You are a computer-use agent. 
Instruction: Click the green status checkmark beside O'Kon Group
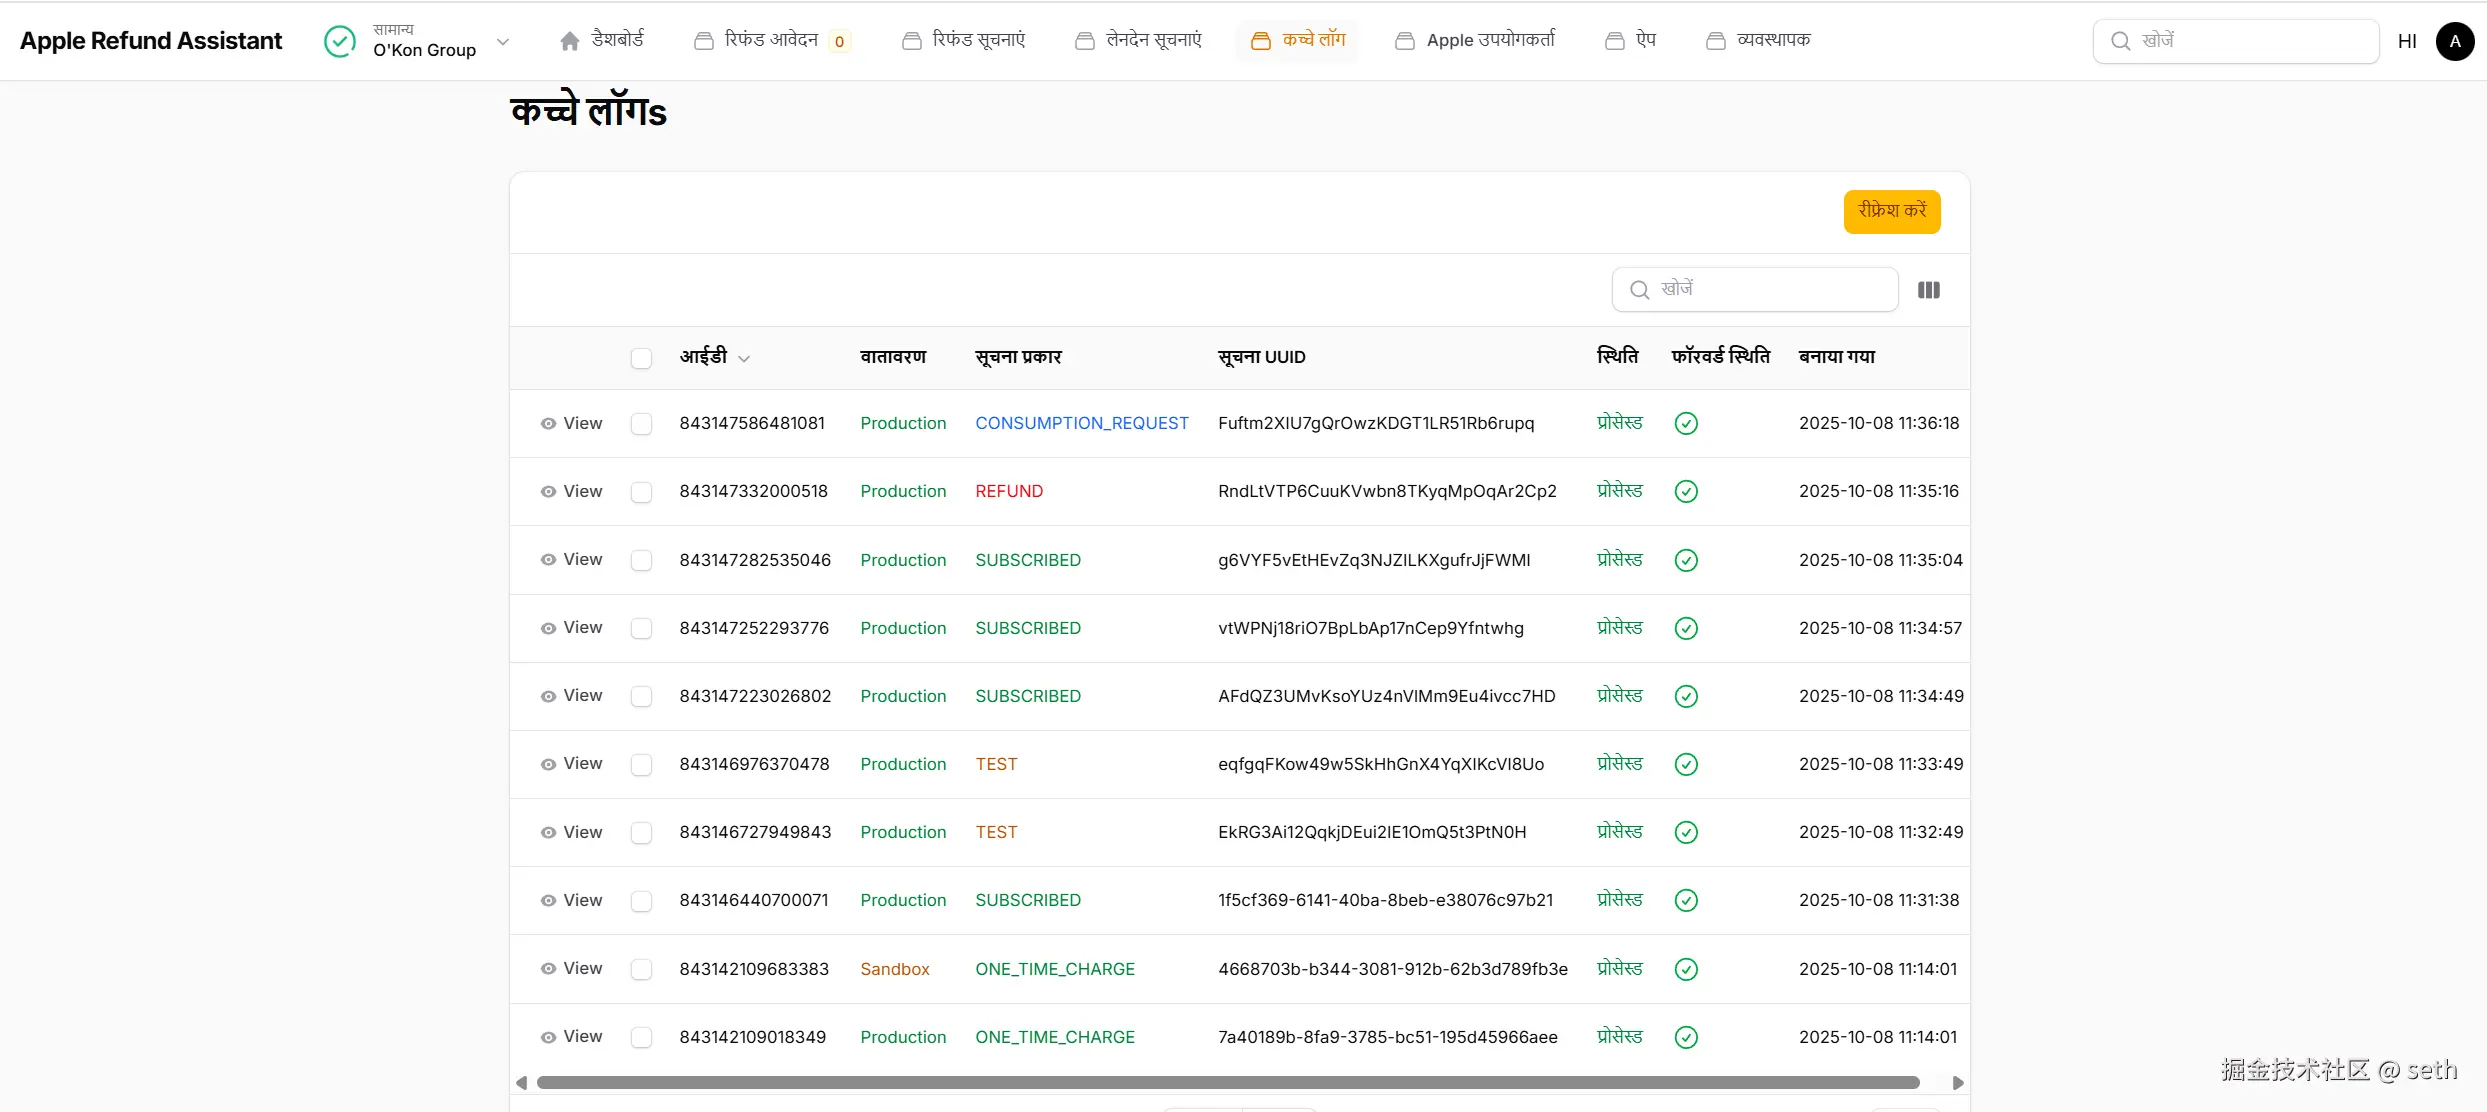point(340,41)
